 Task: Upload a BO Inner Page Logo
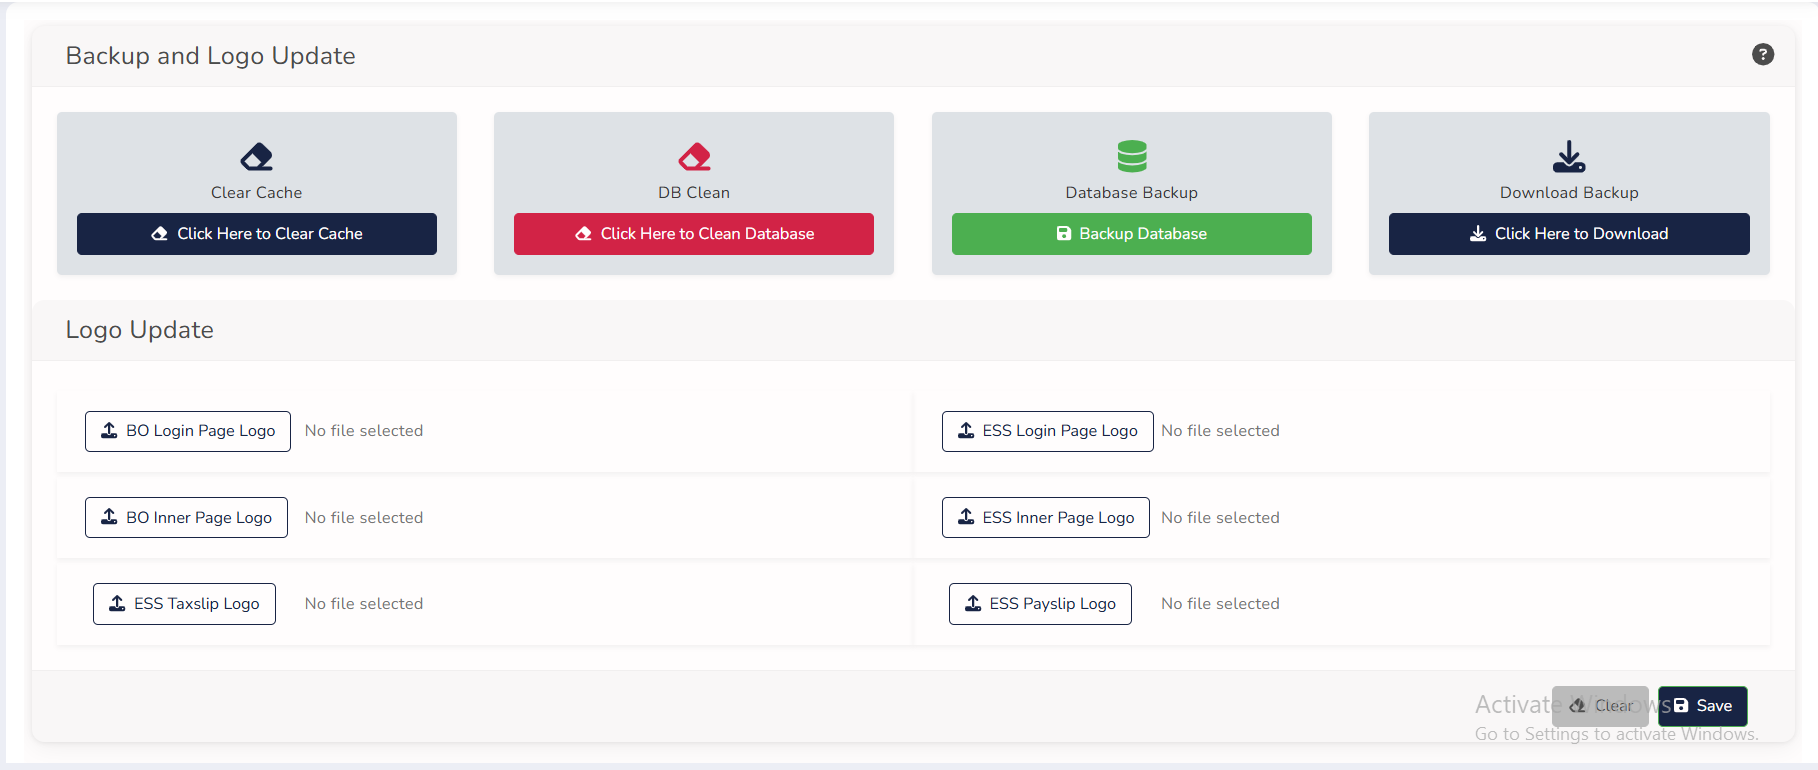click(x=186, y=518)
